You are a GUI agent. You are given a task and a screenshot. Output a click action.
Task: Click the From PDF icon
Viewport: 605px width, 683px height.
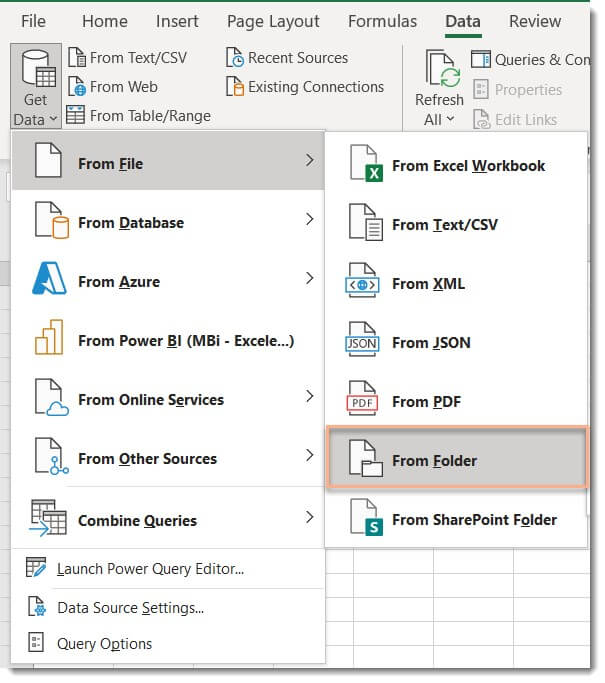pyautogui.click(x=362, y=399)
